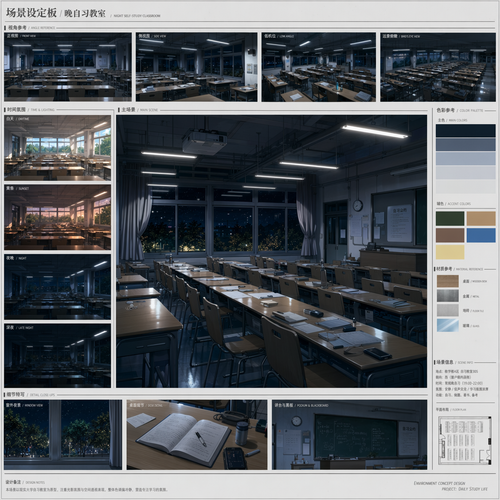Click the large main scene classroom image
Image resolution: width=500 pixels, height=500 pixels.
pos(271,251)
